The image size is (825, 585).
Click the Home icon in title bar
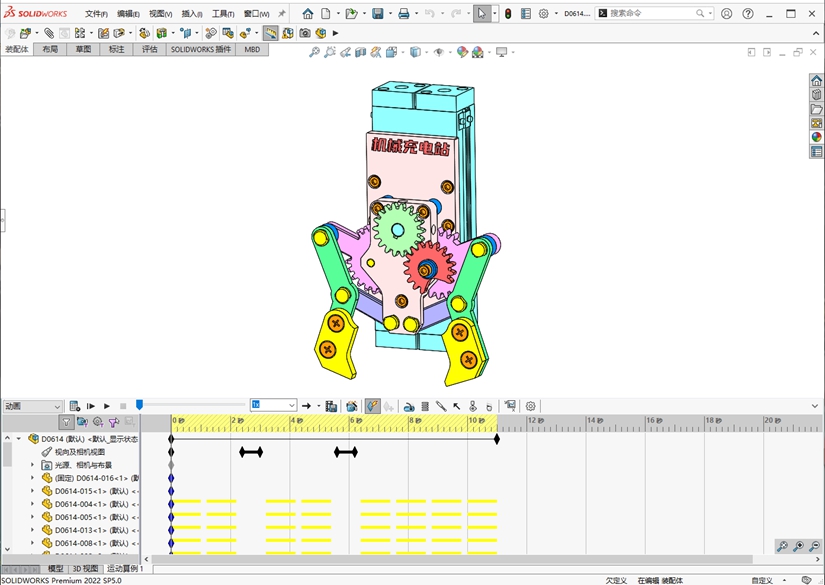point(308,14)
